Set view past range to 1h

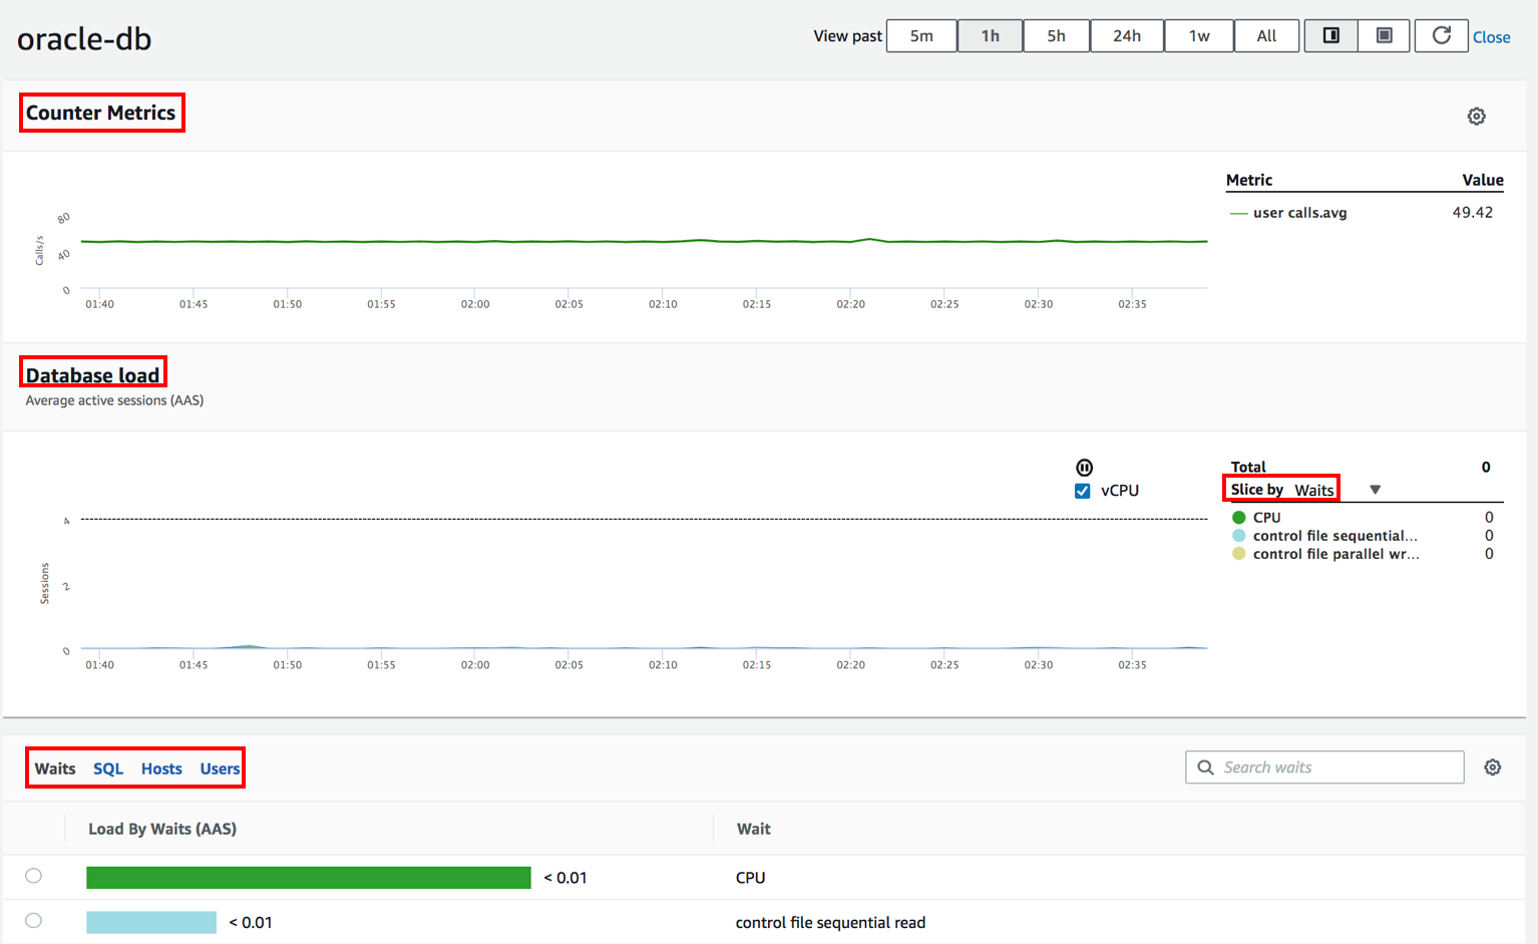tap(990, 36)
